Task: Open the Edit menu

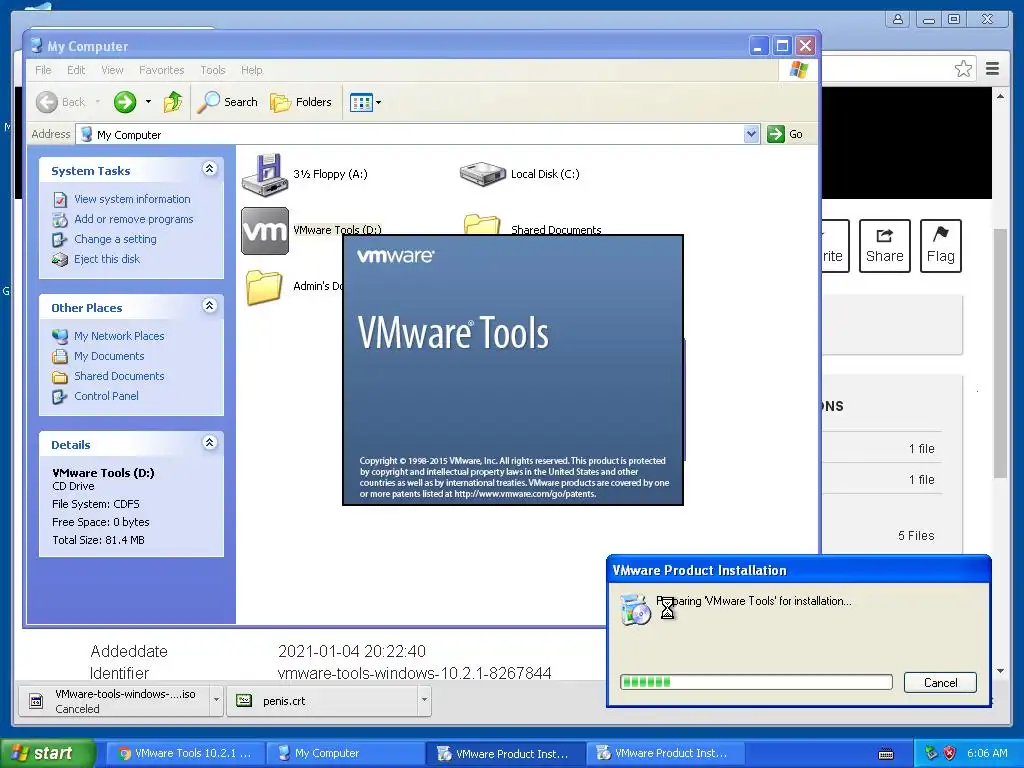Action: pos(76,70)
